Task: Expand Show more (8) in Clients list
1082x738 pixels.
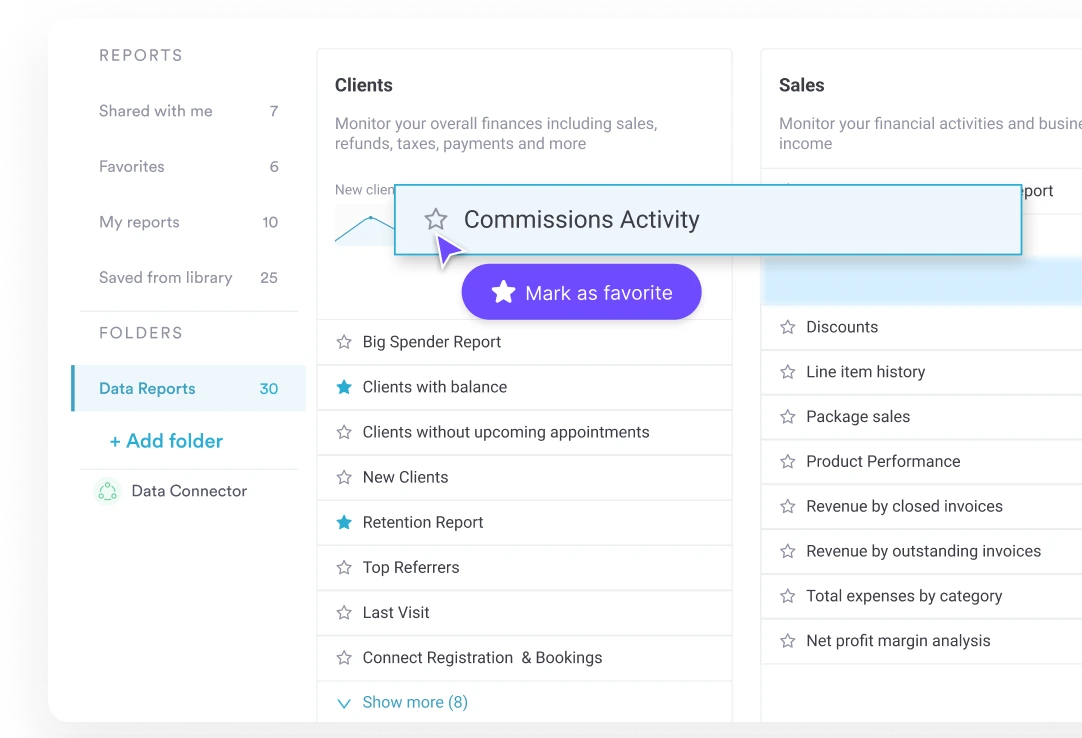Action: click(x=414, y=702)
